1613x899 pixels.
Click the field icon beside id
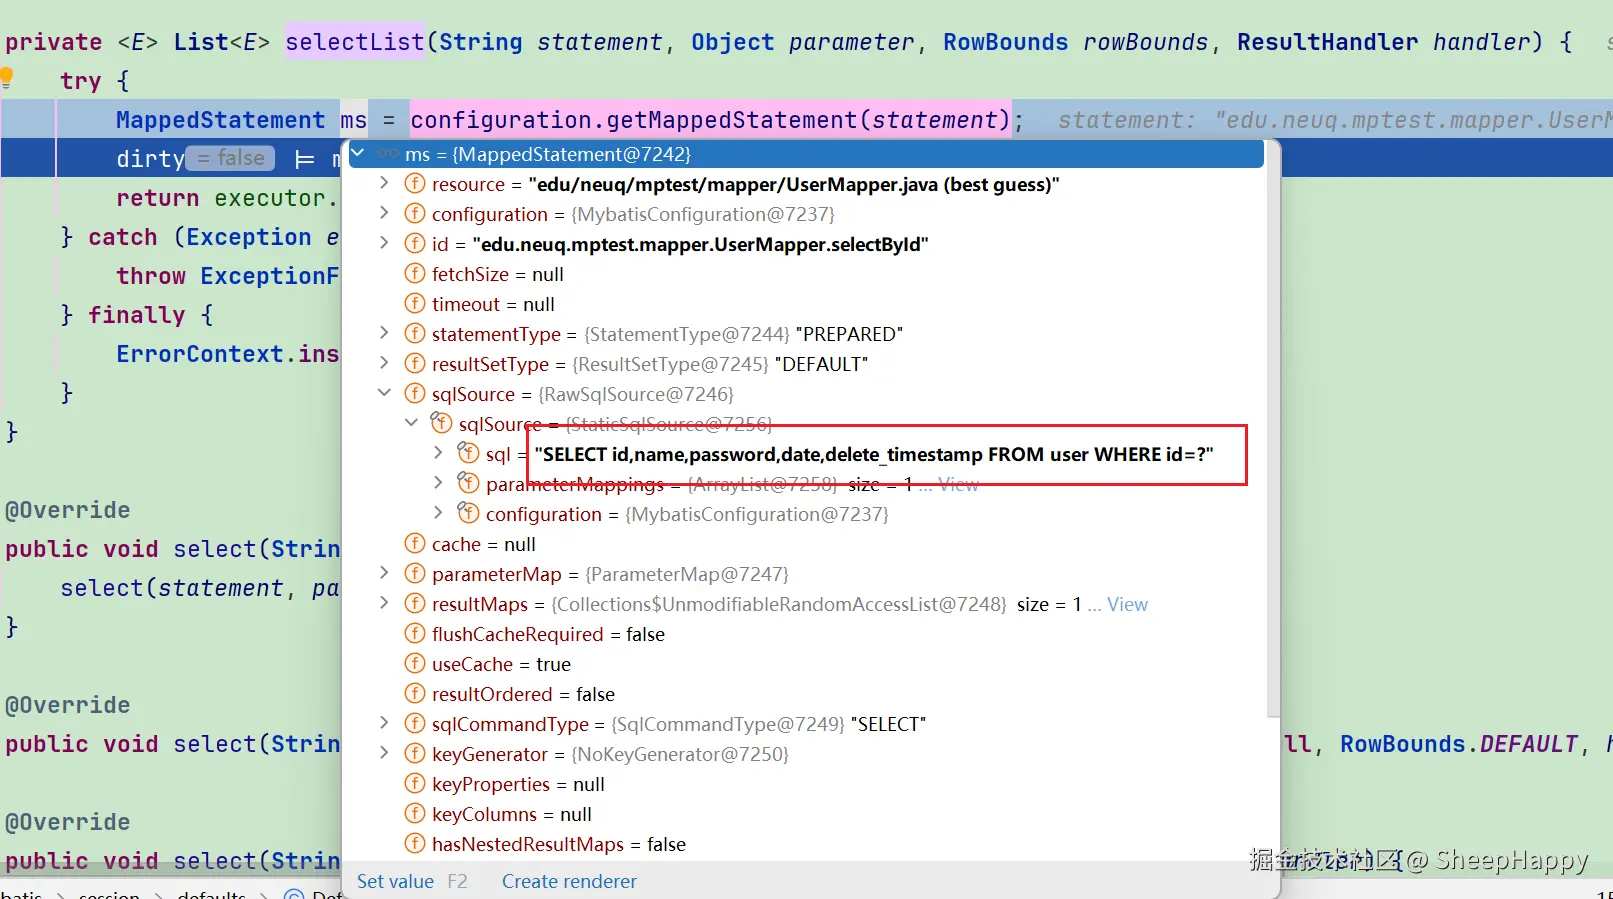tap(415, 244)
